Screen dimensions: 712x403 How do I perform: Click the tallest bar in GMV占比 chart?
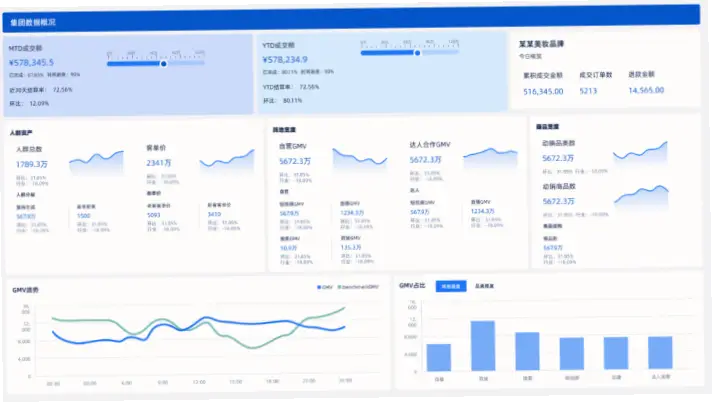click(x=483, y=346)
